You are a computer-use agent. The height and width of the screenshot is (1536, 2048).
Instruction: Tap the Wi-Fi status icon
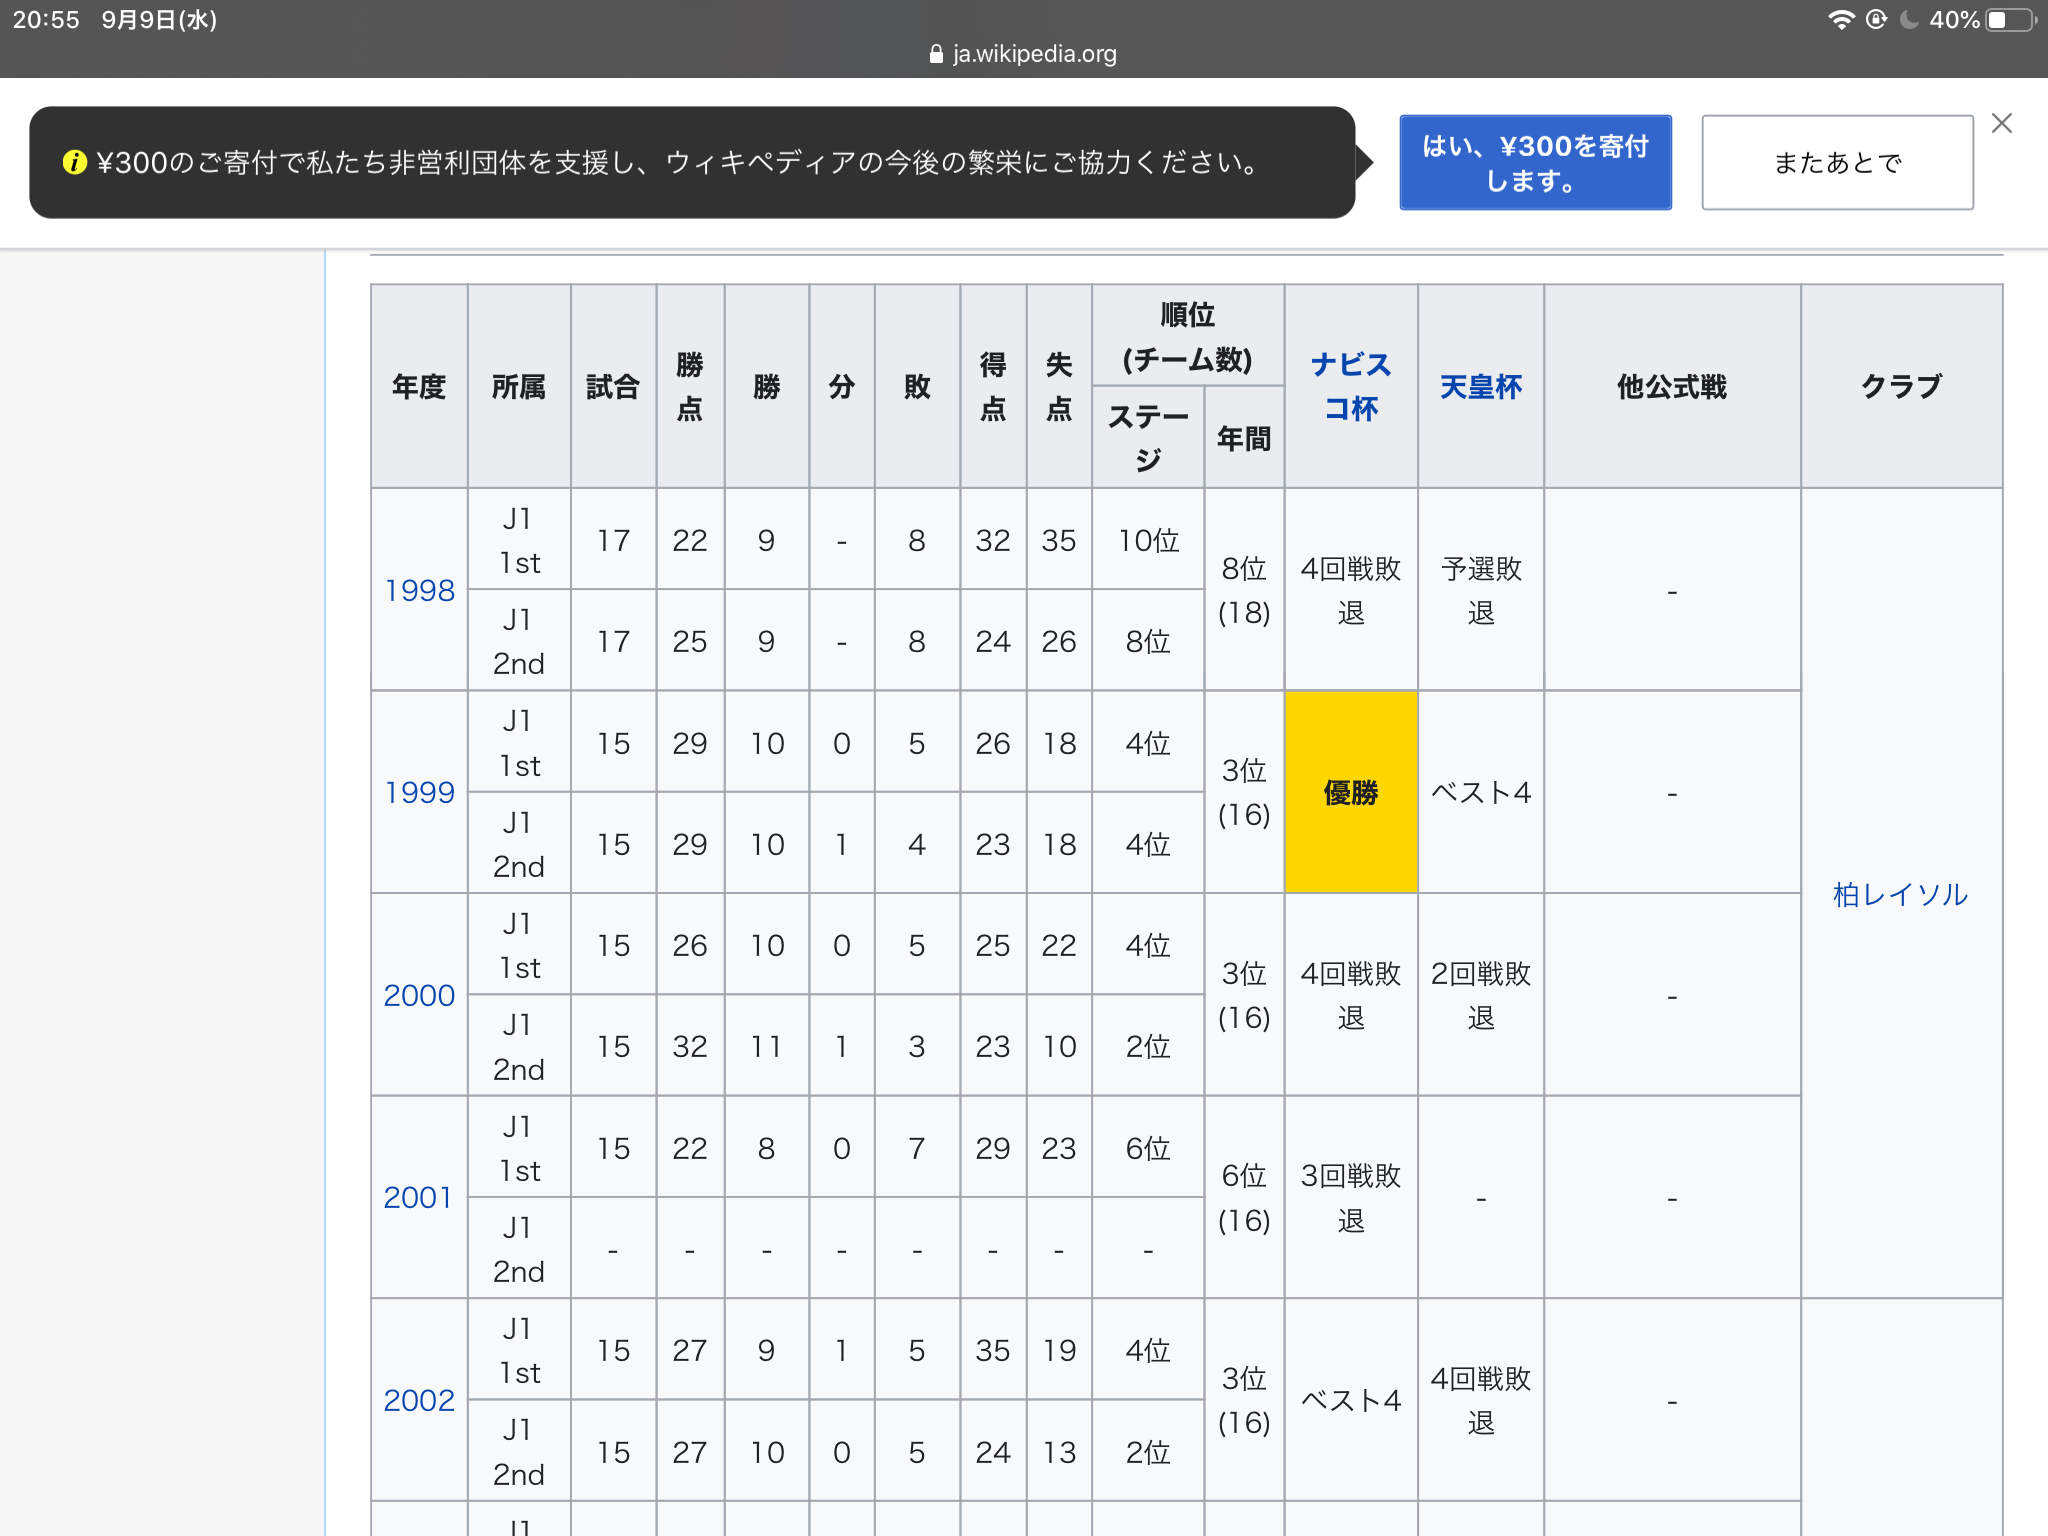pos(1841,20)
